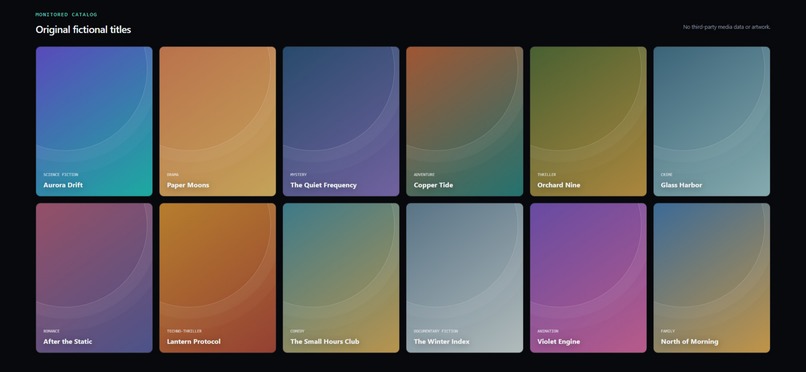
Task: Click 'No third-party media data or artwork.' note
Action: pos(726,27)
